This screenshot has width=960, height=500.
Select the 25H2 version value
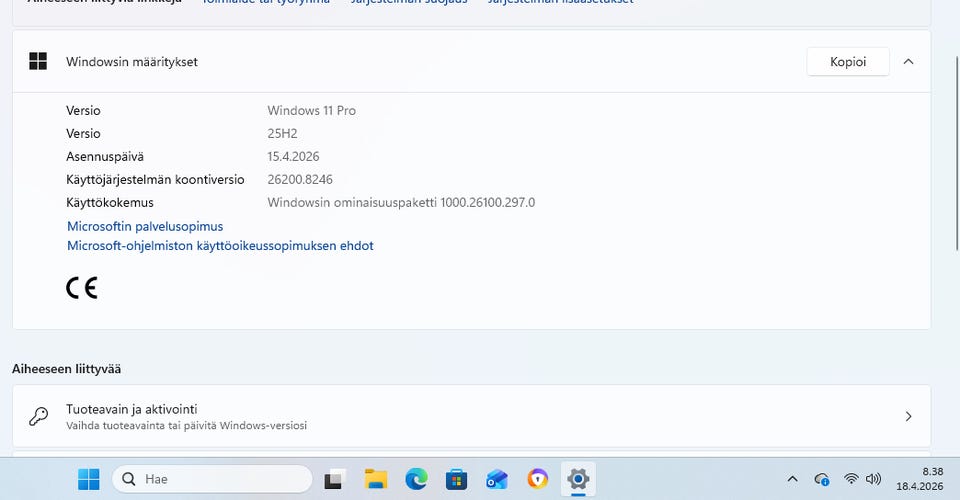pyautogui.click(x=282, y=133)
